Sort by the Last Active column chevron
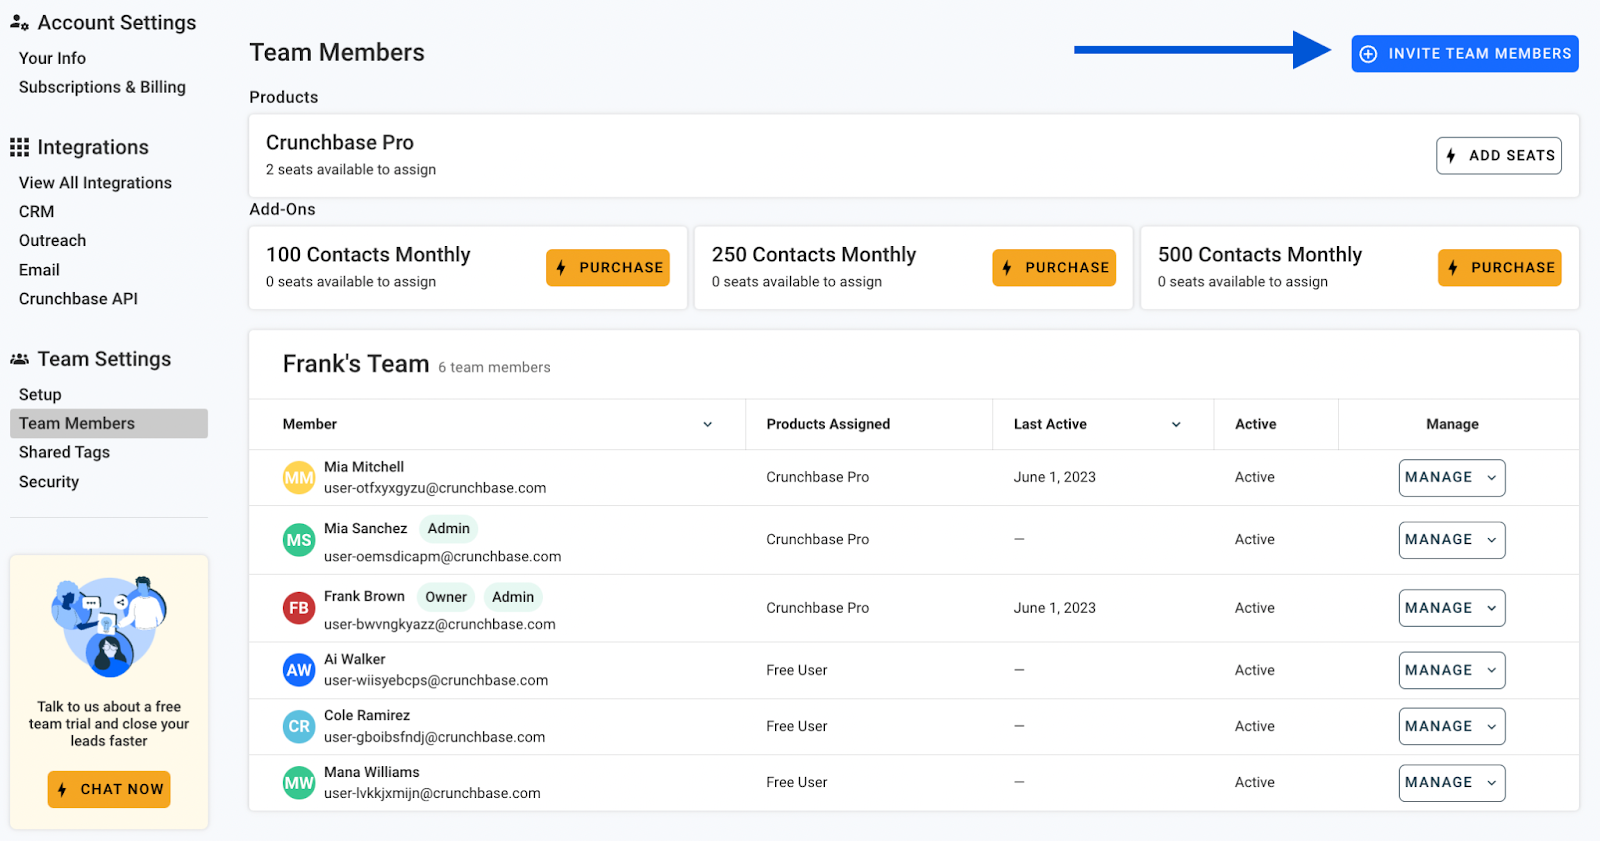This screenshot has height=841, width=1600. tap(1176, 425)
